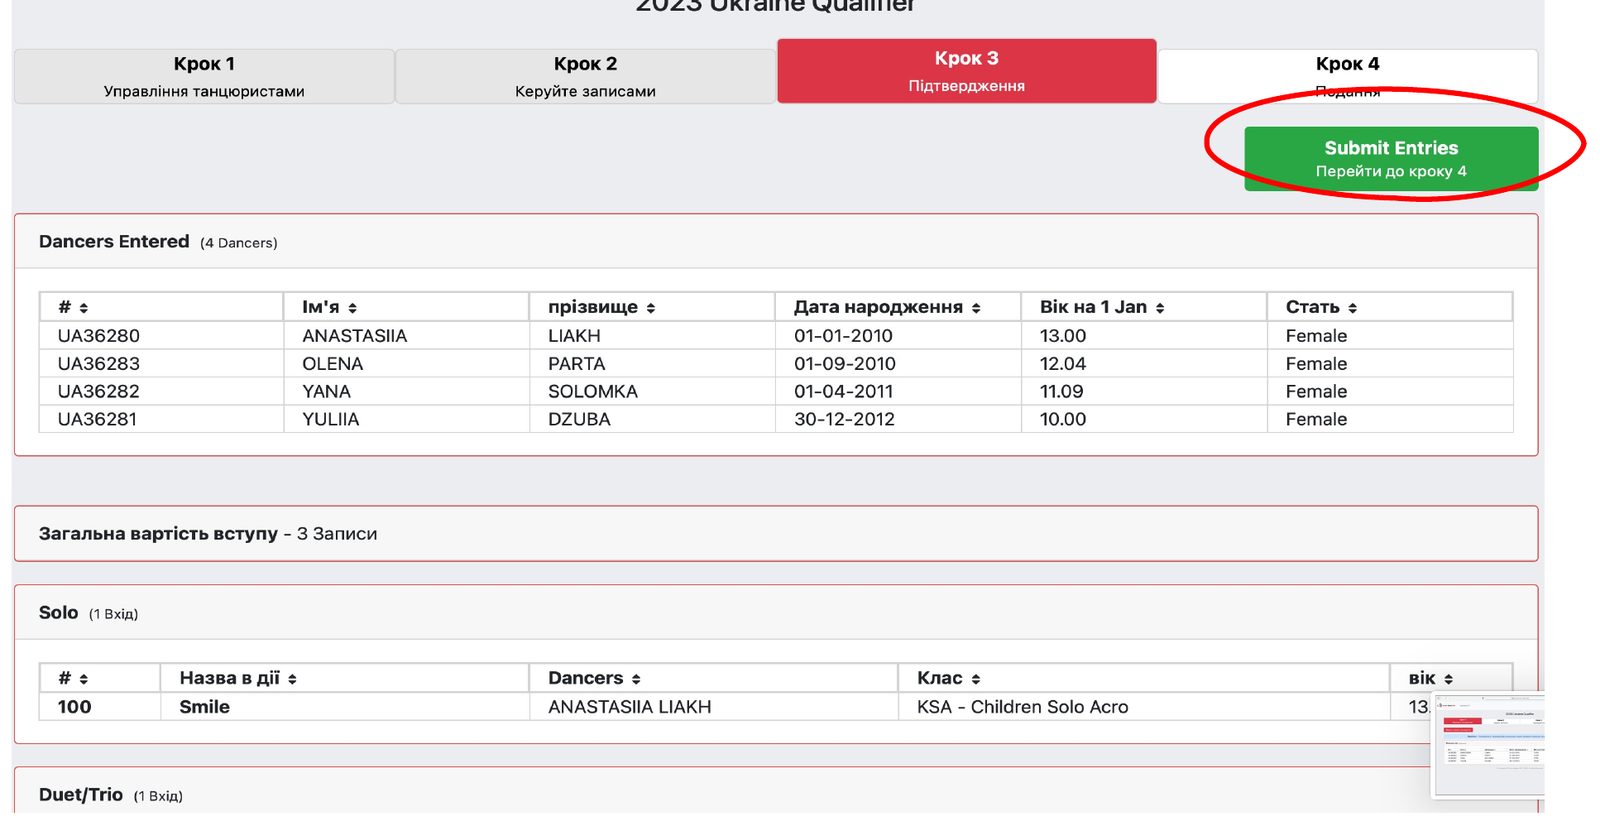
Task: Click KSA - Children Solo Acro class
Action: pos(1022,707)
